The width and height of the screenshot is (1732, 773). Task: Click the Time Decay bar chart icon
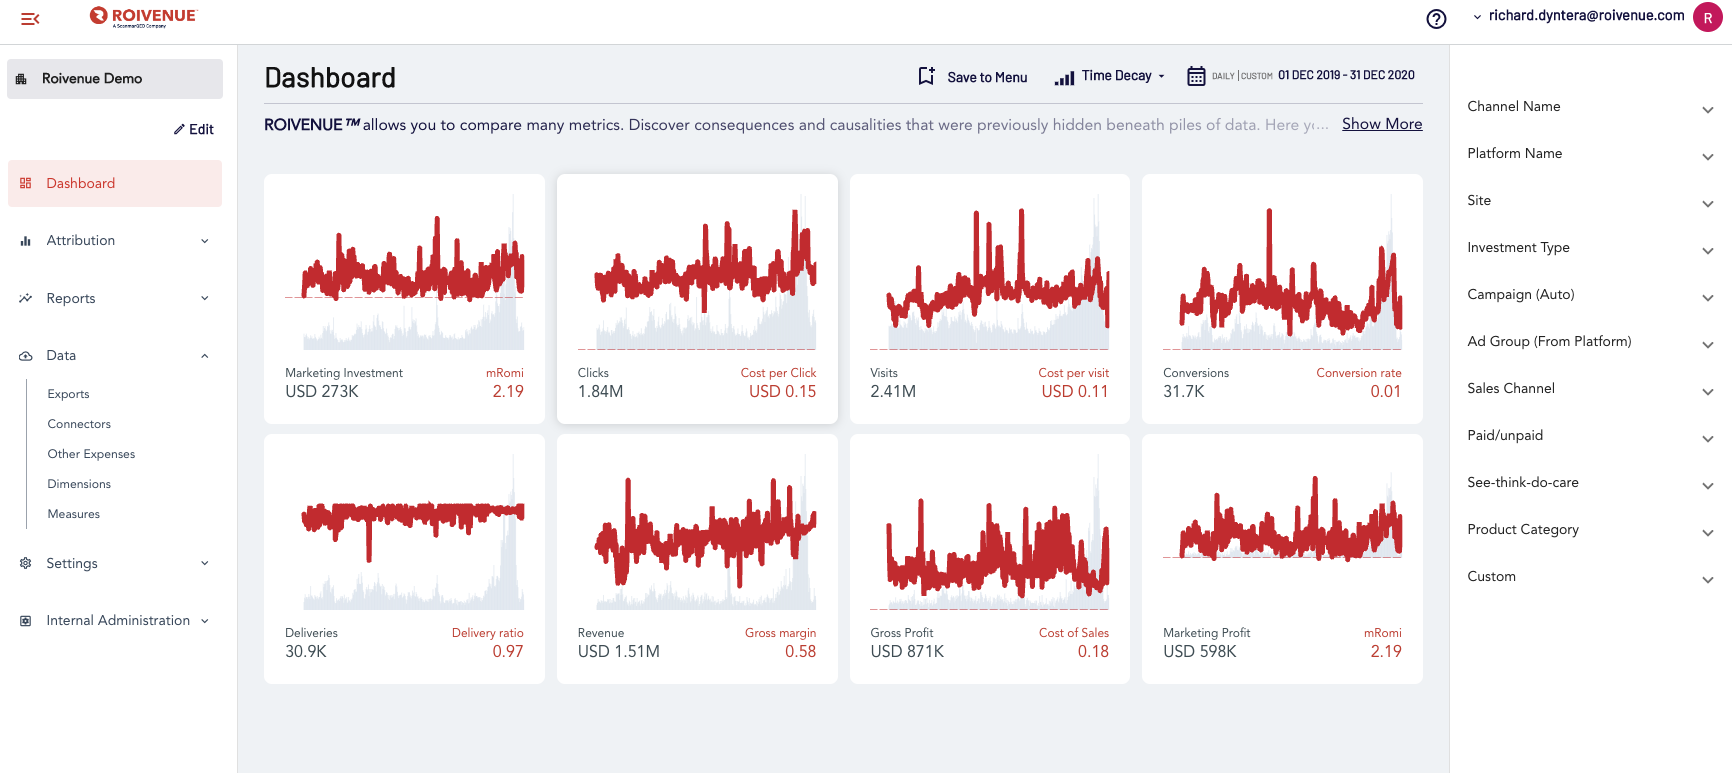1064,77
